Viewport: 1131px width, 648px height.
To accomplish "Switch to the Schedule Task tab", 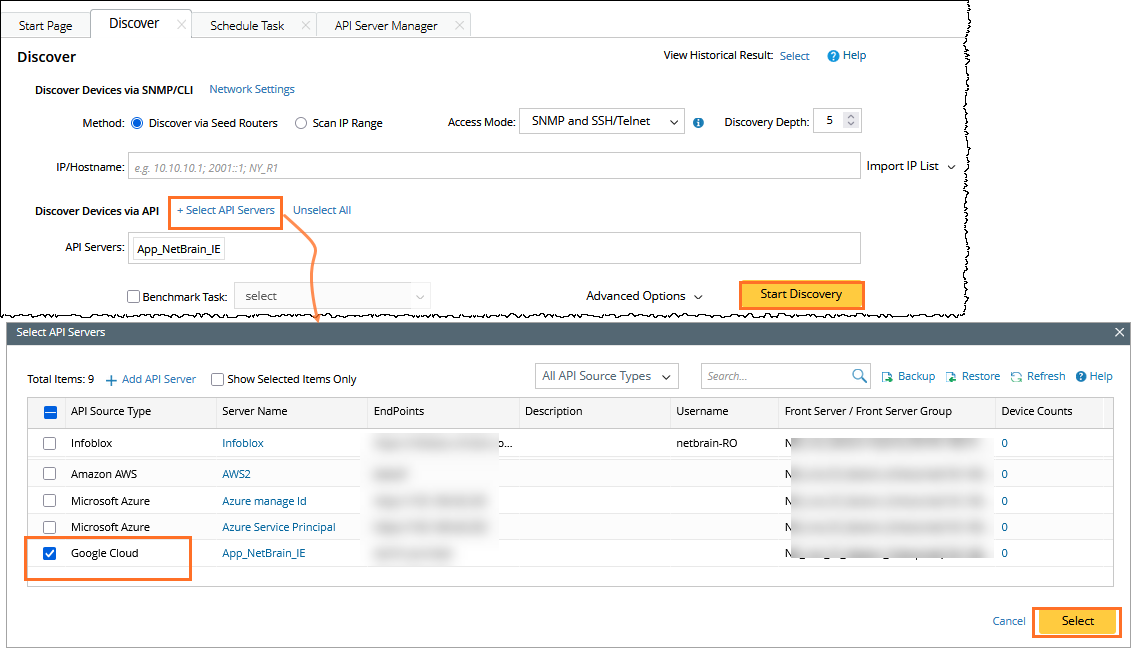I will coord(247,25).
